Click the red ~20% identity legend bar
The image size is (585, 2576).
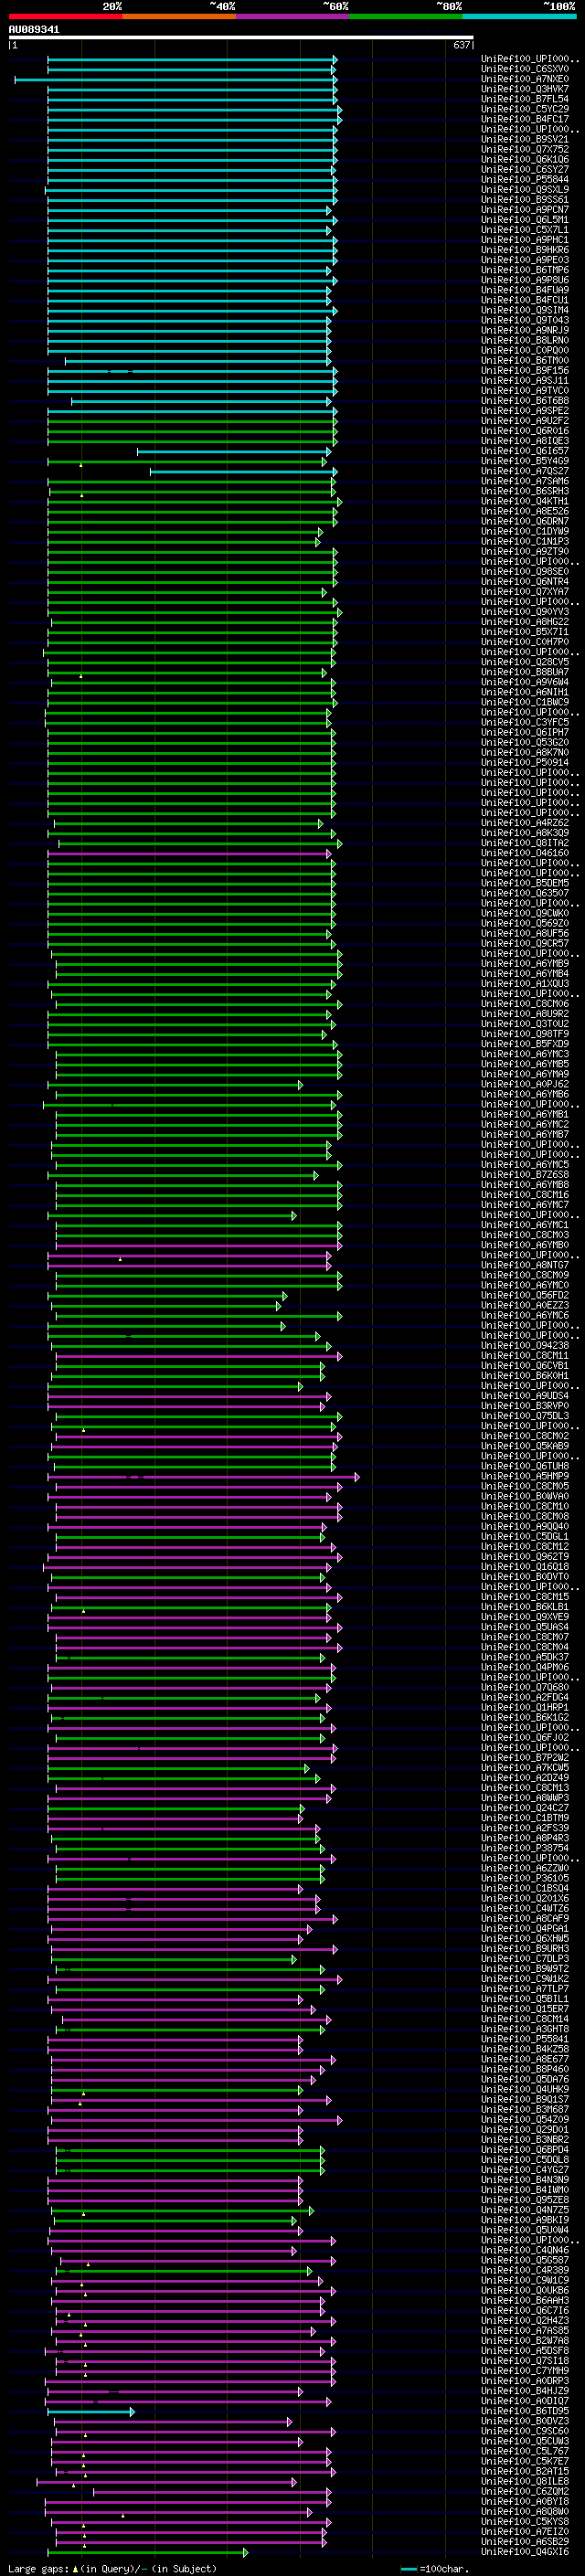click(65, 16)
